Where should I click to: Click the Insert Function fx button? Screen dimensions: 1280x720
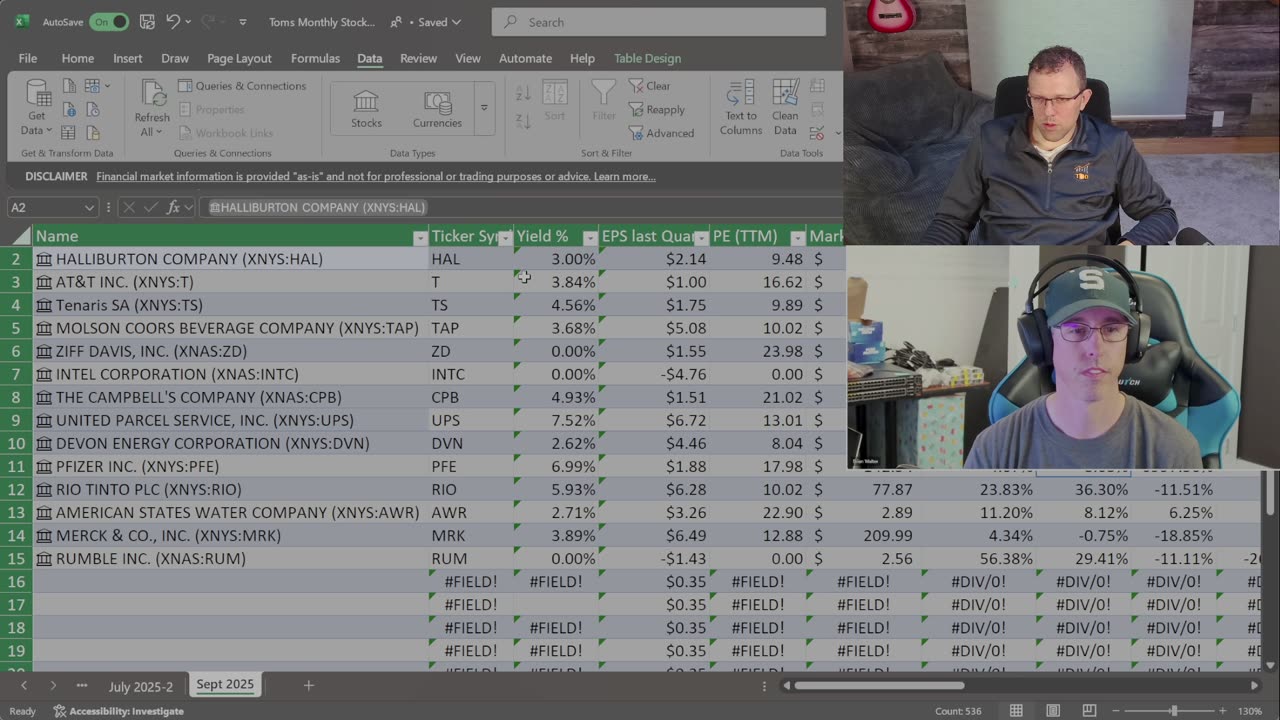pos(173,207)
